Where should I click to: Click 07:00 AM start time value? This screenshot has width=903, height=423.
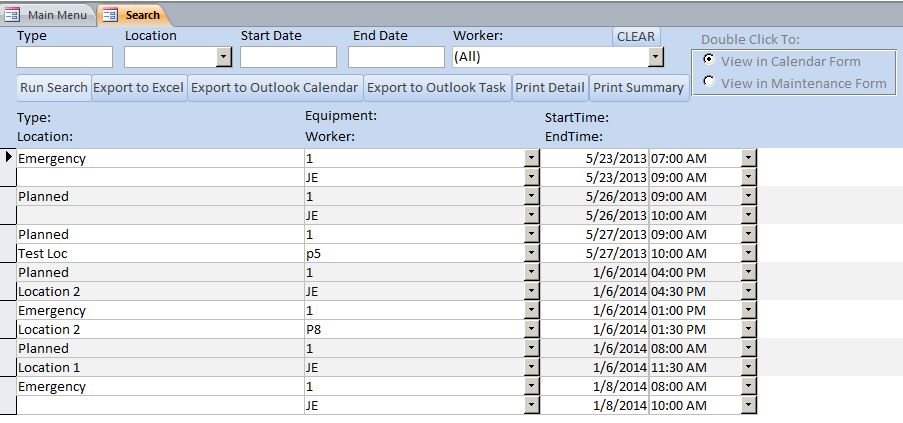(x=695, y=158)
